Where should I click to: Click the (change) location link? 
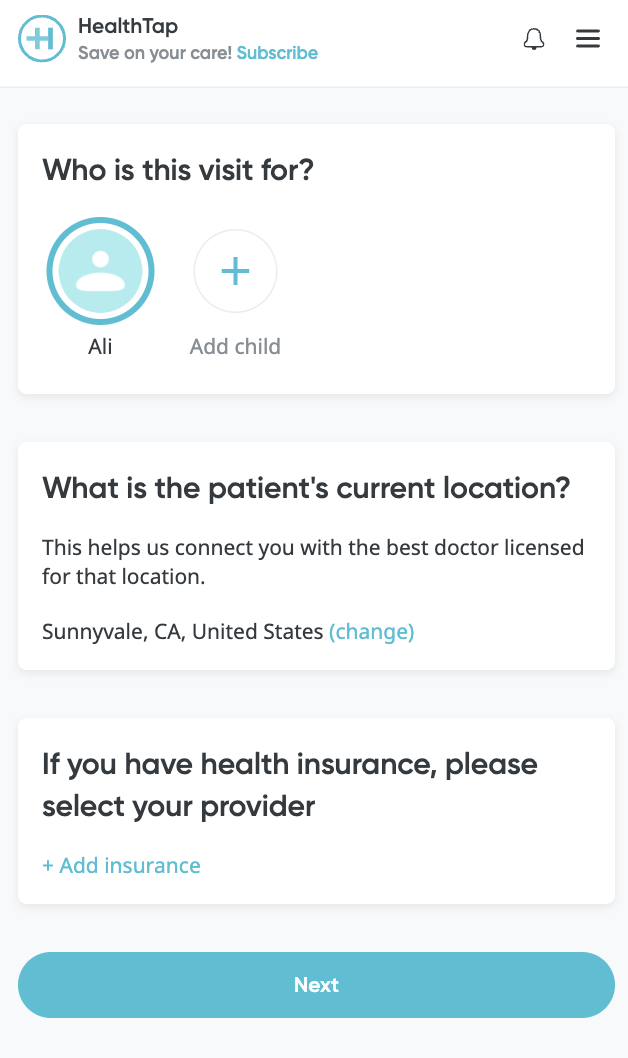coord(372,632)
